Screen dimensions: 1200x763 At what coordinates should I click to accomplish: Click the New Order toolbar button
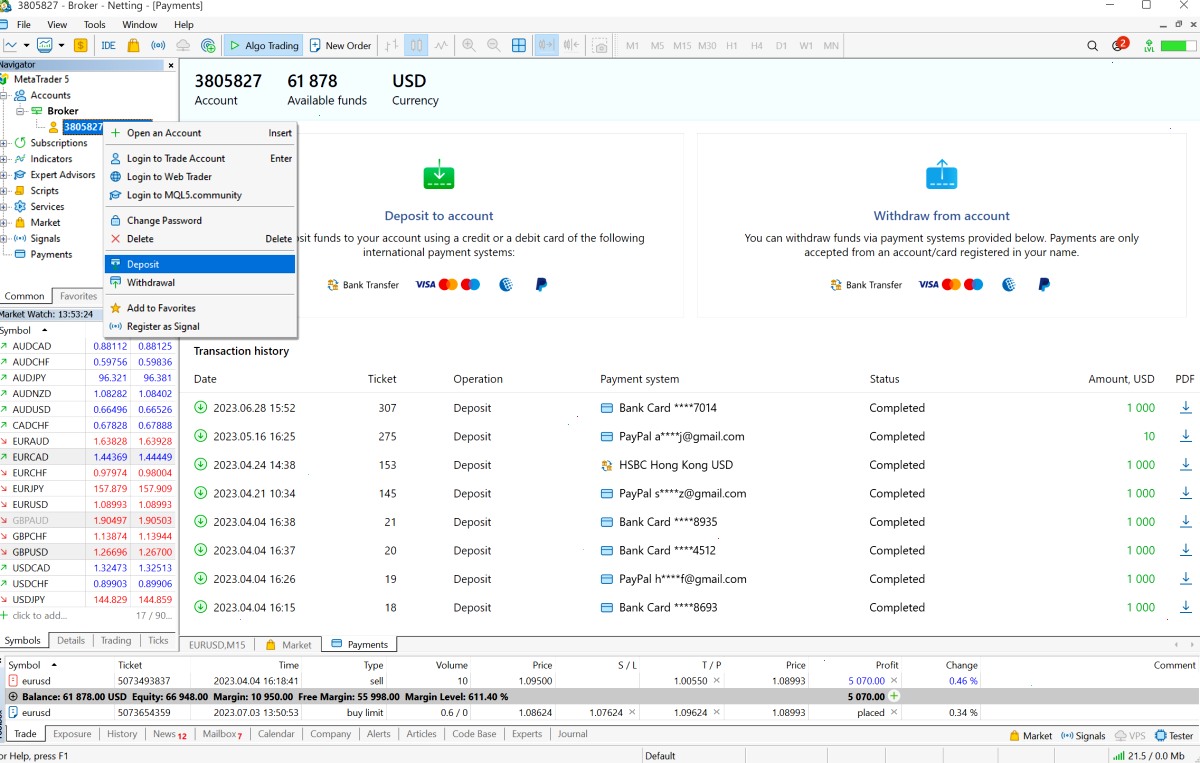340,45
